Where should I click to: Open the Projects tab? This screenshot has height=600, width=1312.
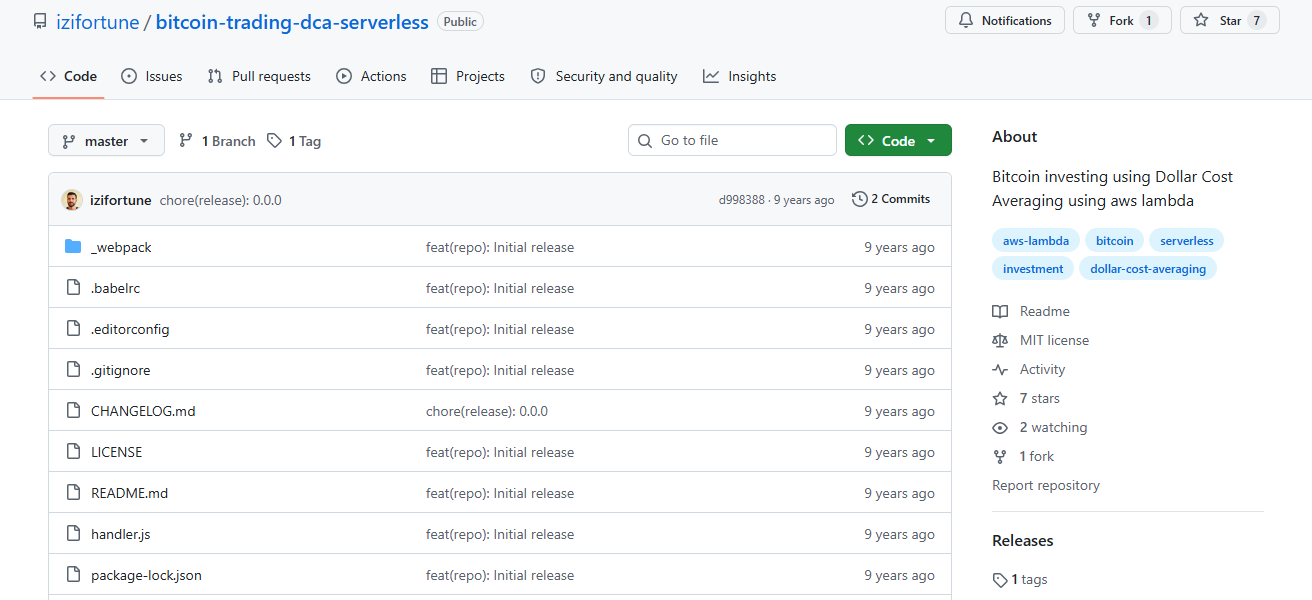pyautogui.click(x=468, y=76)
